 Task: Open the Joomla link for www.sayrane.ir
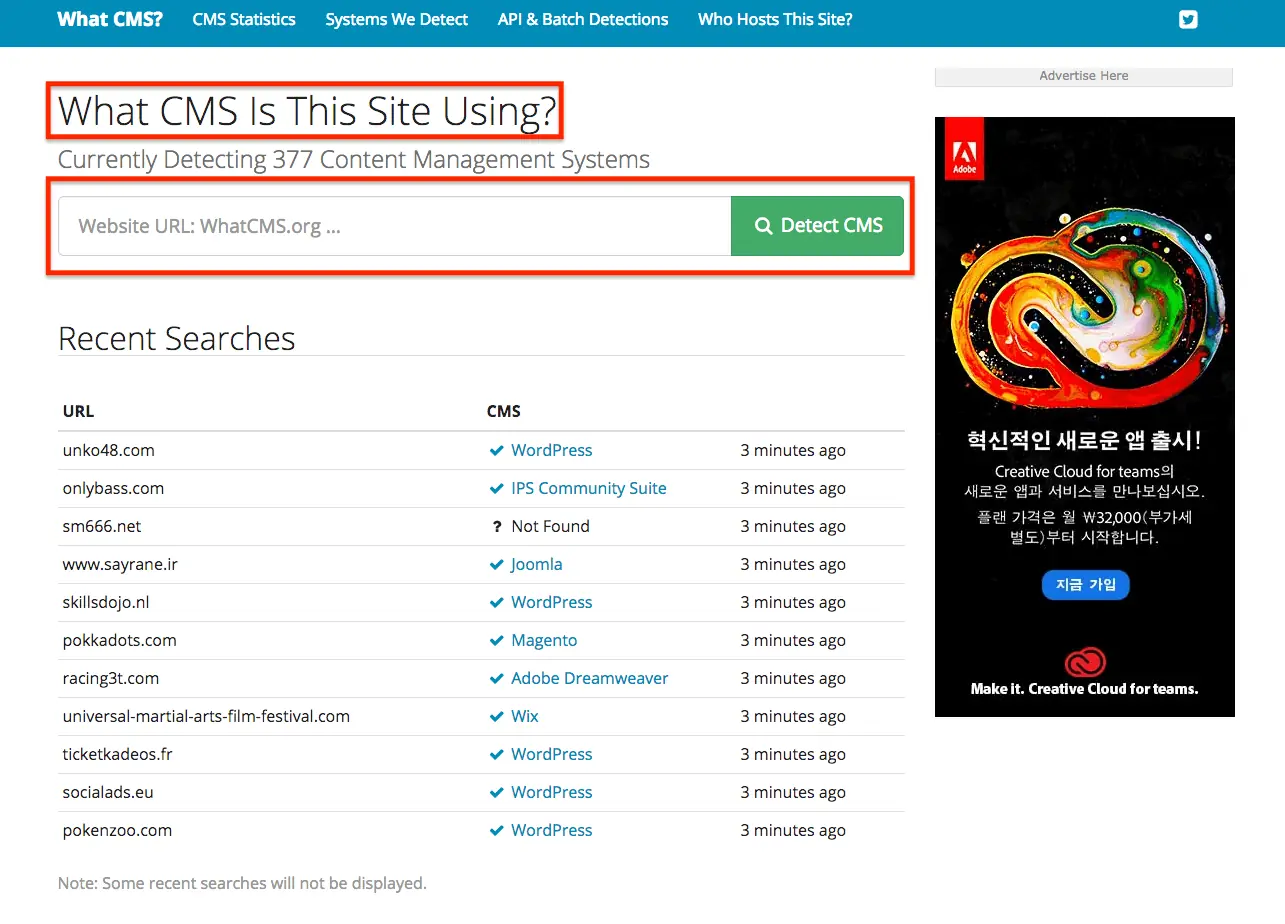537,564
